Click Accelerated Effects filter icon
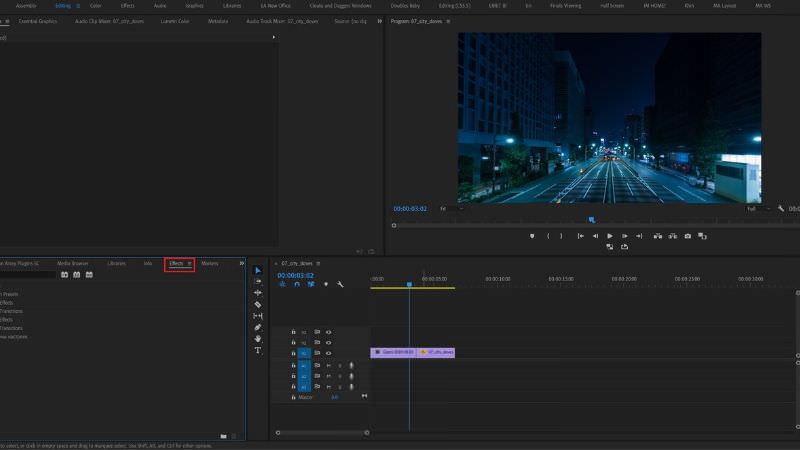Image resolution: width=800 pixels, height=450 pixels. 64,275
